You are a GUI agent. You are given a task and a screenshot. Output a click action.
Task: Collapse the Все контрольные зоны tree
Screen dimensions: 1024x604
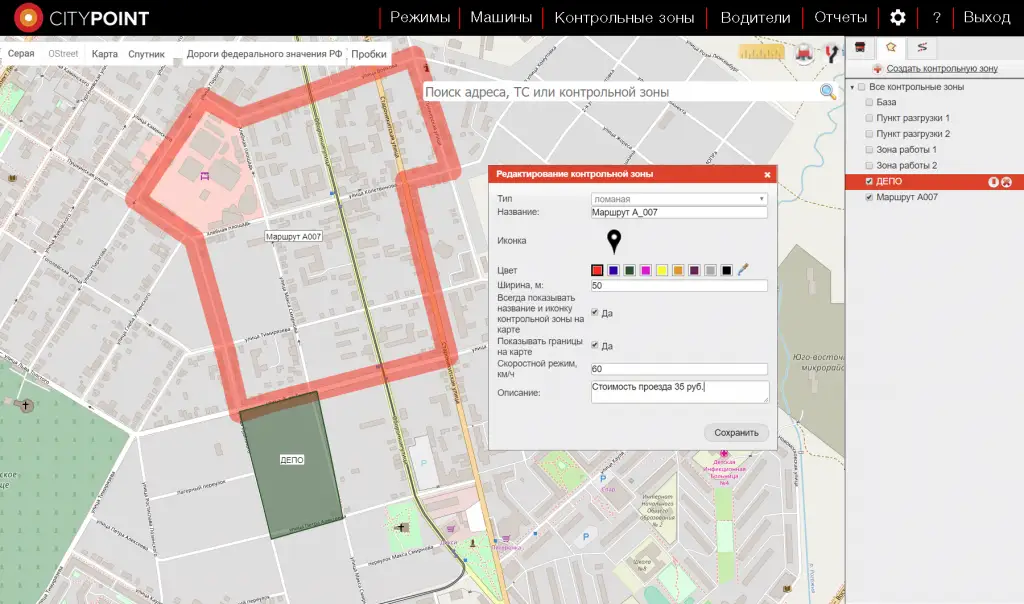click(852, 87)
